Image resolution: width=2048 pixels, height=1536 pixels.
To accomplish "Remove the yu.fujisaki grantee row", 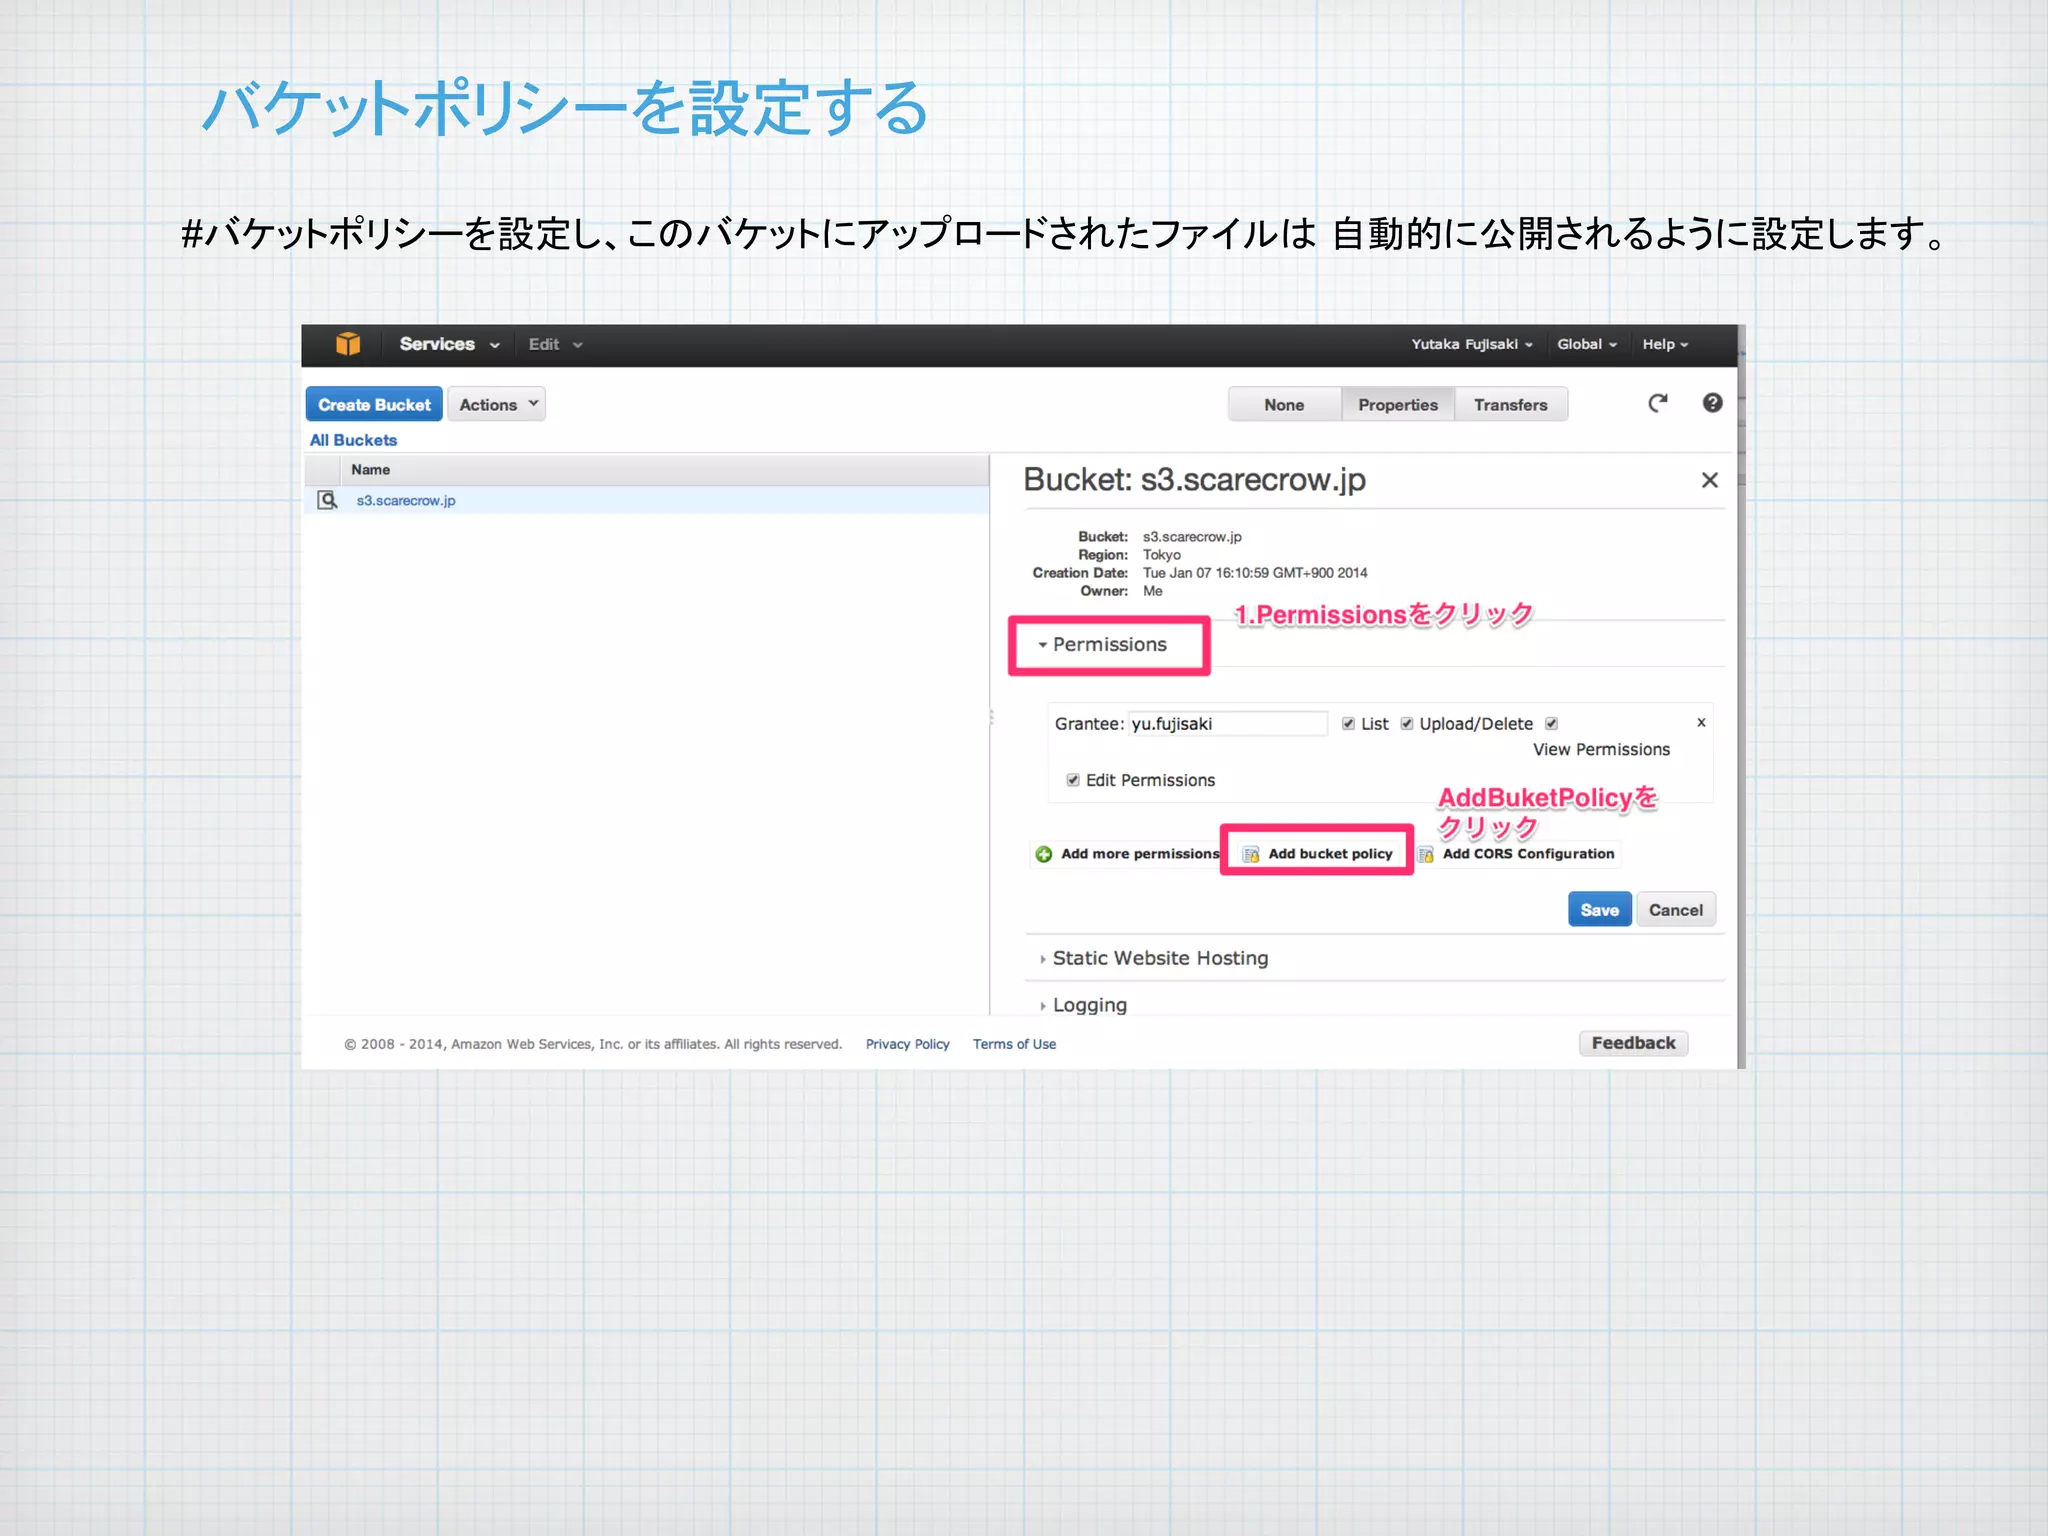I will click(x=1701, y=722).
